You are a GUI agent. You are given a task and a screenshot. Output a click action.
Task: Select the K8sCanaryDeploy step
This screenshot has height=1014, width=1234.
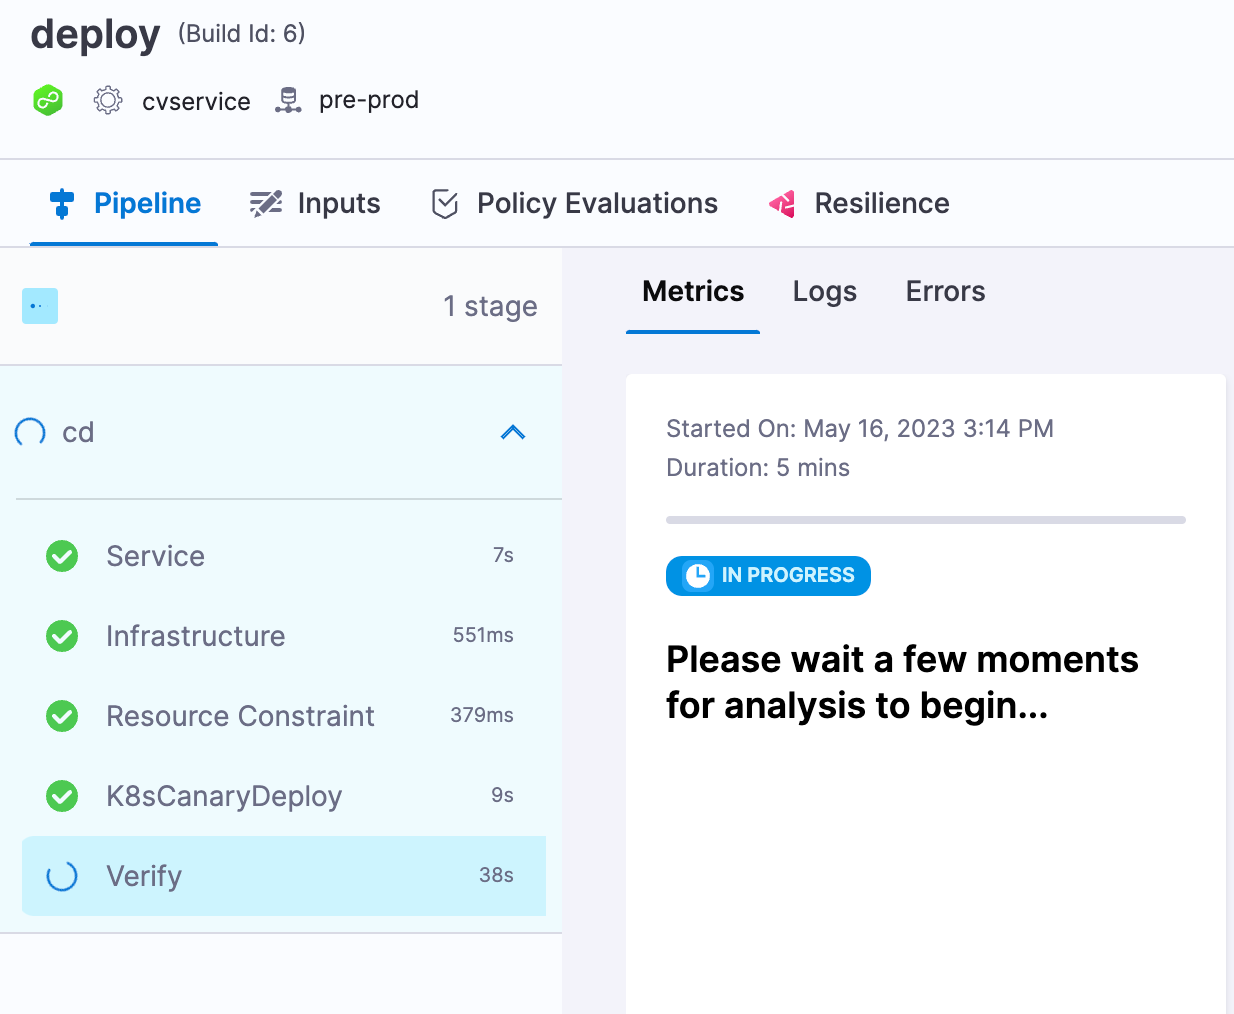click(x=224, y=796)
